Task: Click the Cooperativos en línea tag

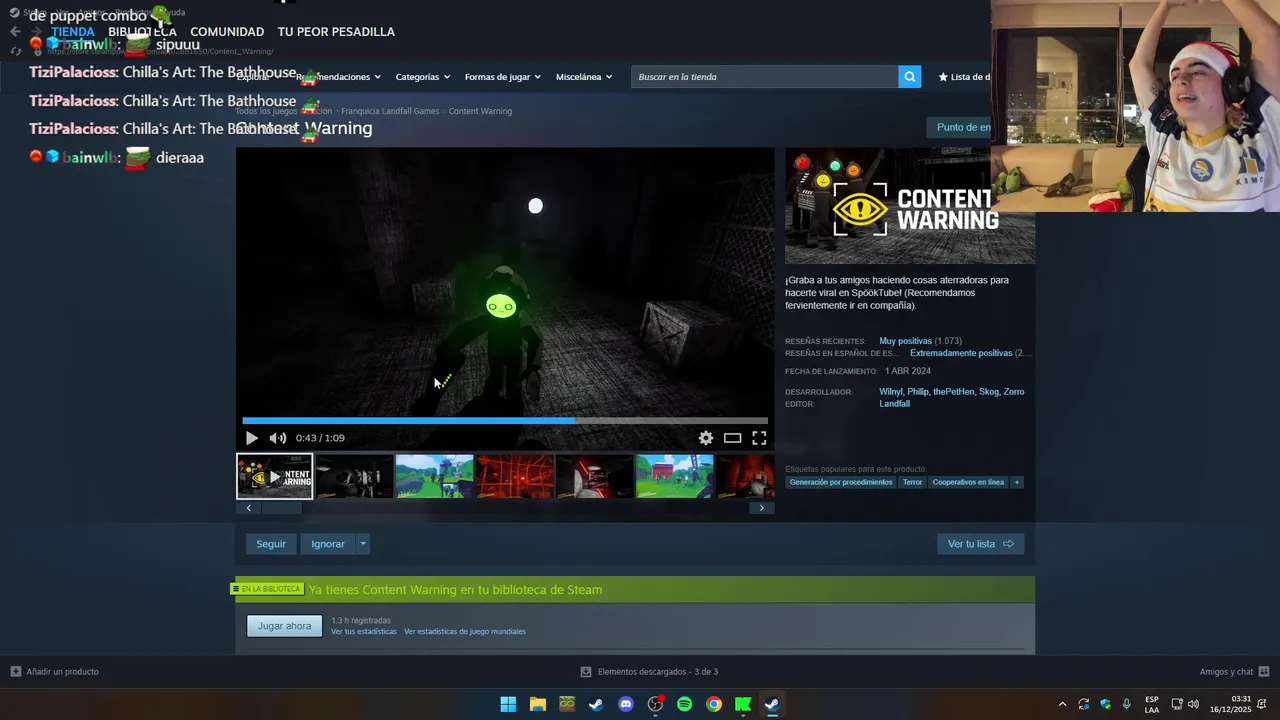Action: (x=968, y=482)
